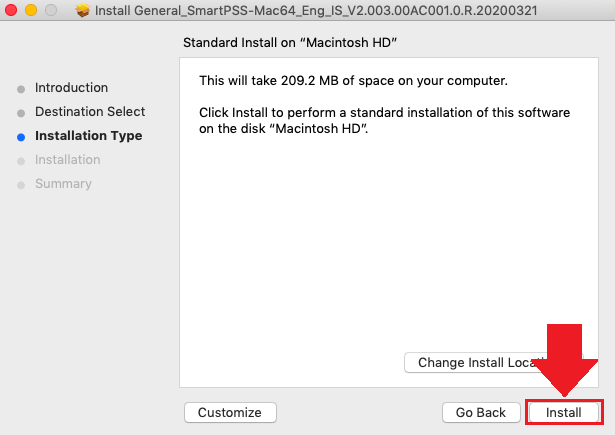
Task: Open the Customize options
Action: click(229, 412)
